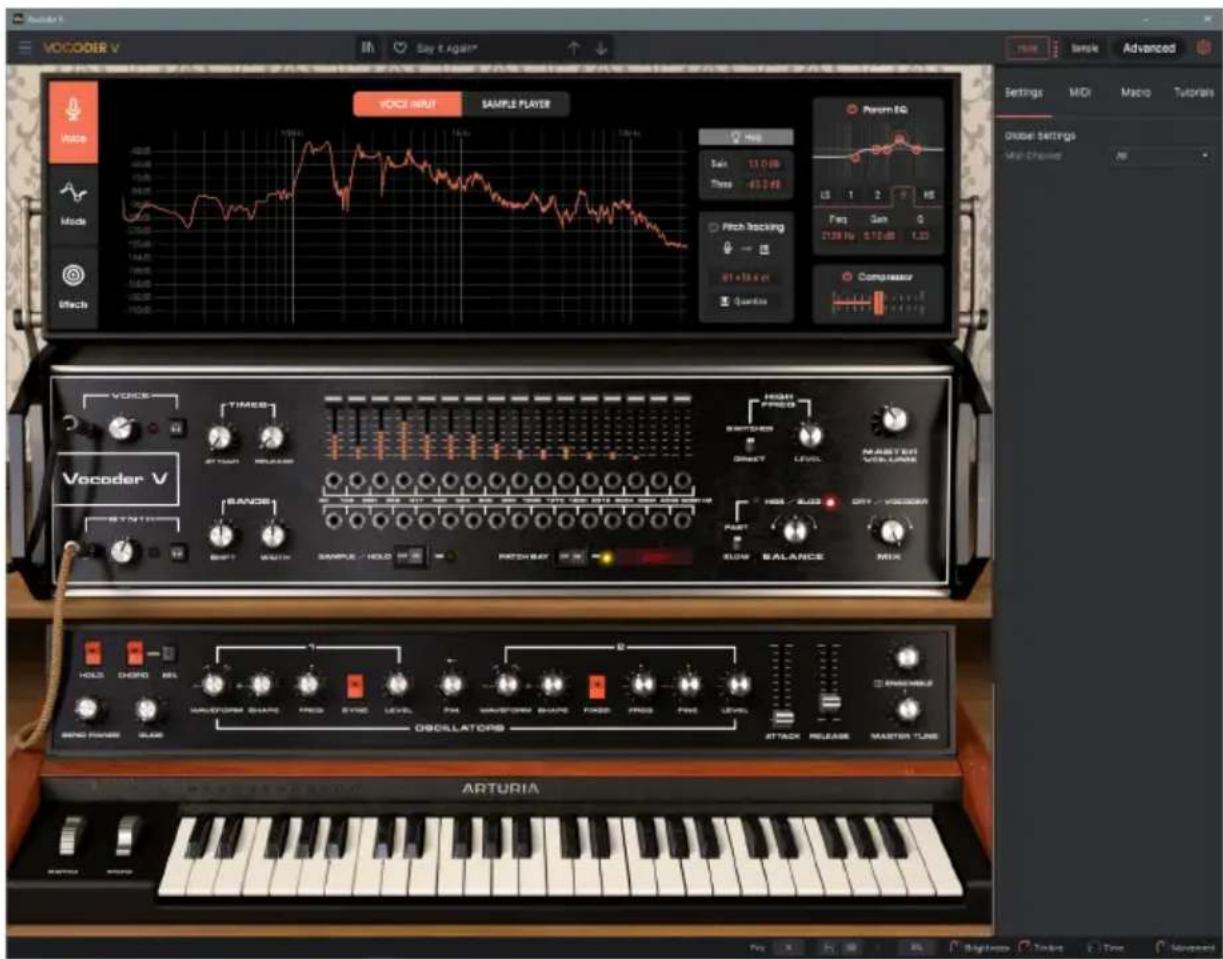
Task: Open the Tutorials side panel tab
Action: 1194,92
